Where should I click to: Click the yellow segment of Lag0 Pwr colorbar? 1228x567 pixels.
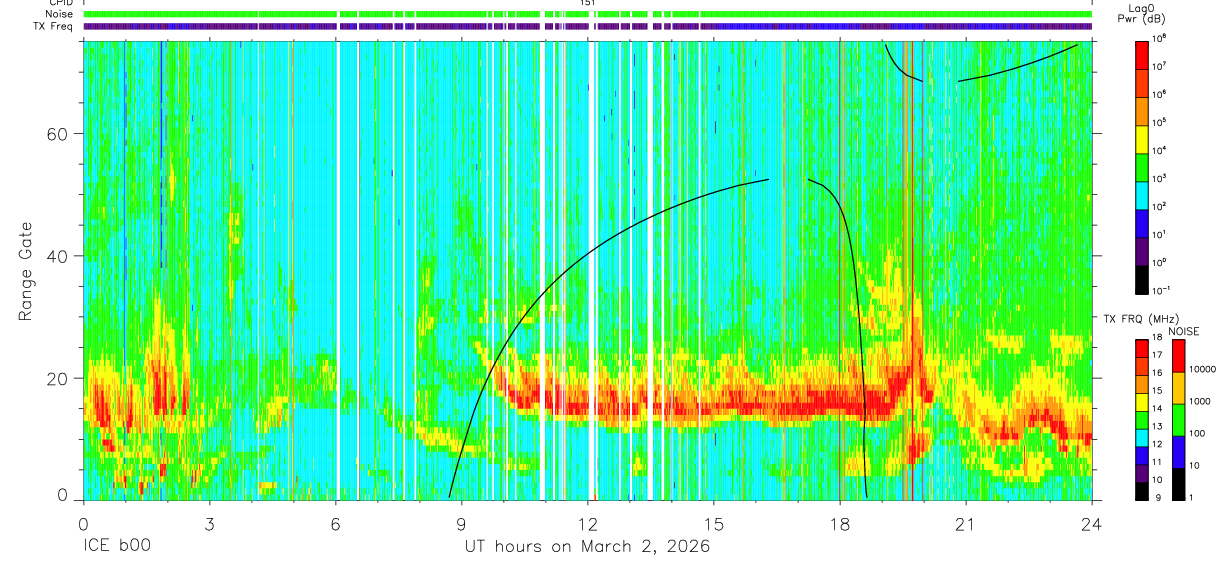[x=1141, y=137]
